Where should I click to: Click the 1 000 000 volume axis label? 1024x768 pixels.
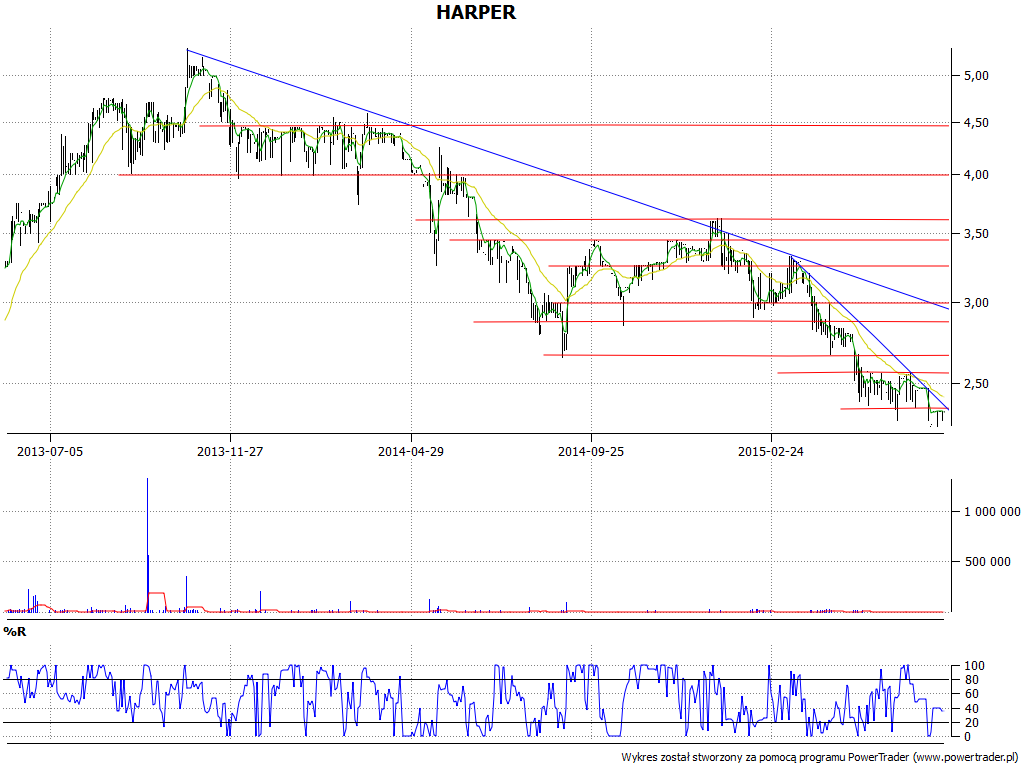(992, 511)
